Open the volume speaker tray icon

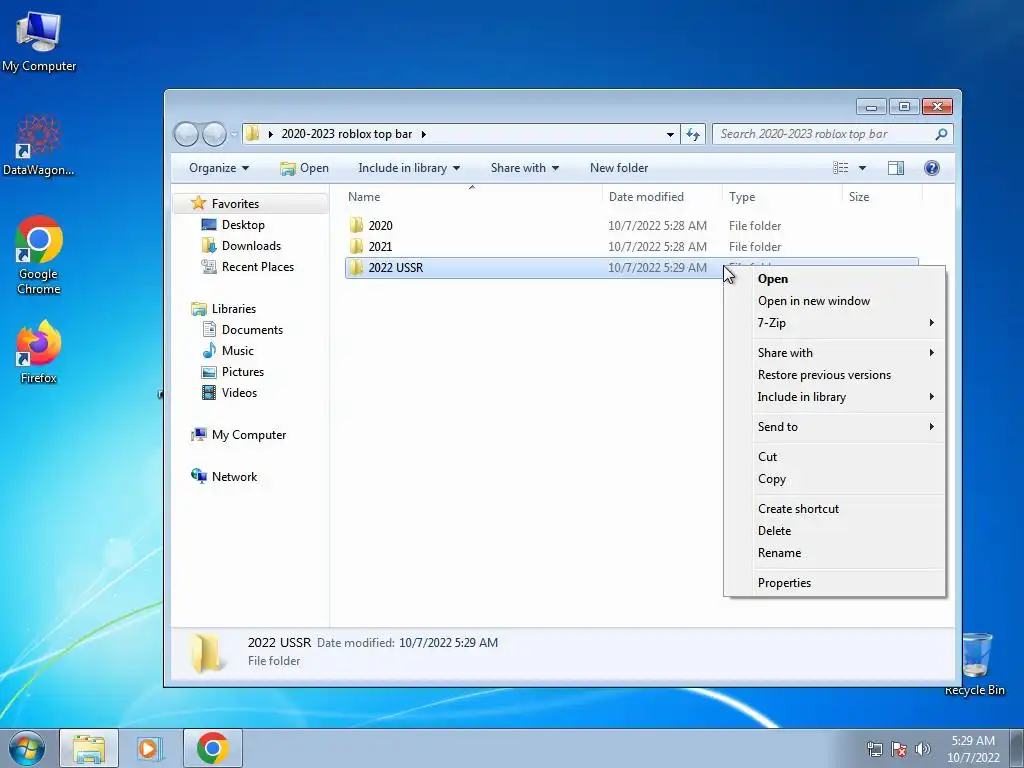[923, 749]
